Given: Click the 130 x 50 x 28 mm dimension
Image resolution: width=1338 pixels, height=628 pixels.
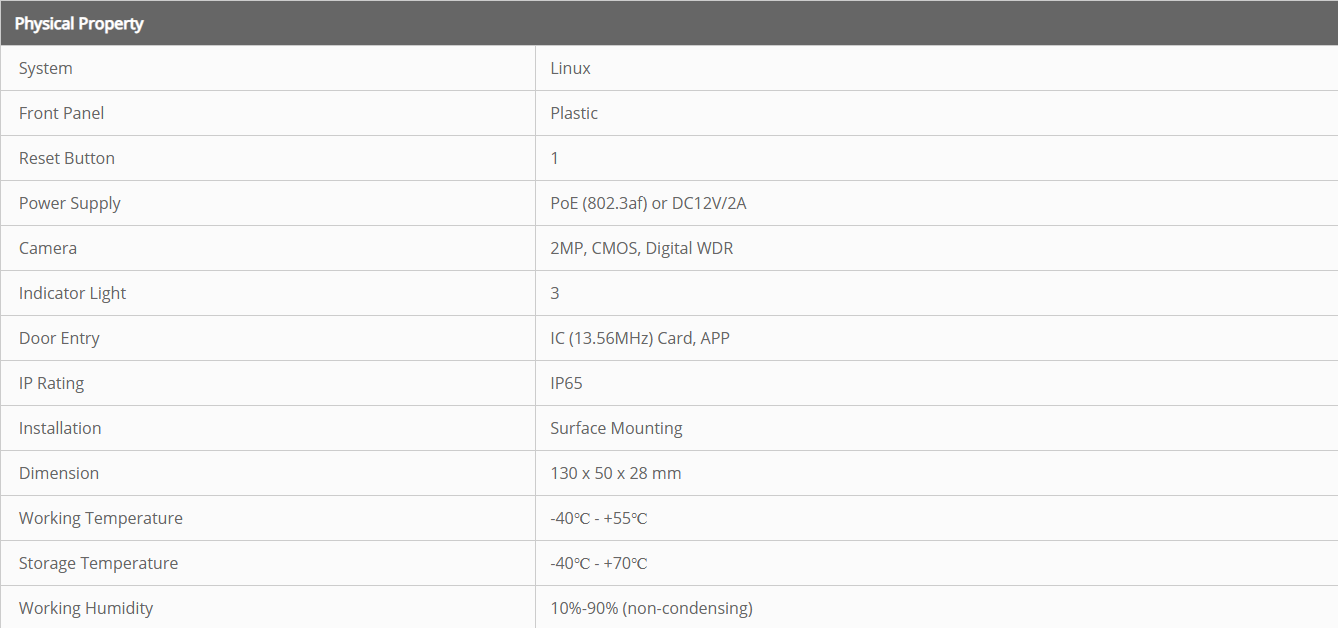Looking at the screenshot, I should (616, 473).
